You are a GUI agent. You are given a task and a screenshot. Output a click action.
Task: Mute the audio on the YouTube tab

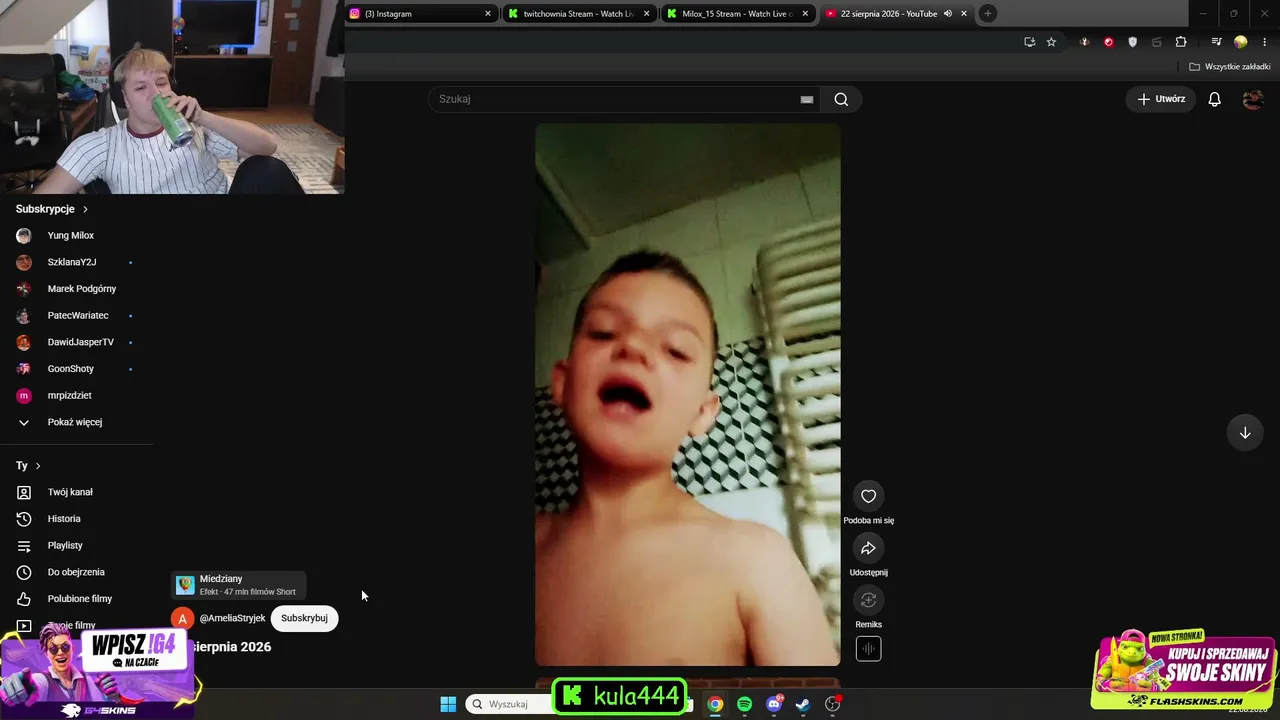pyautogui.click(x=947, y=14)
